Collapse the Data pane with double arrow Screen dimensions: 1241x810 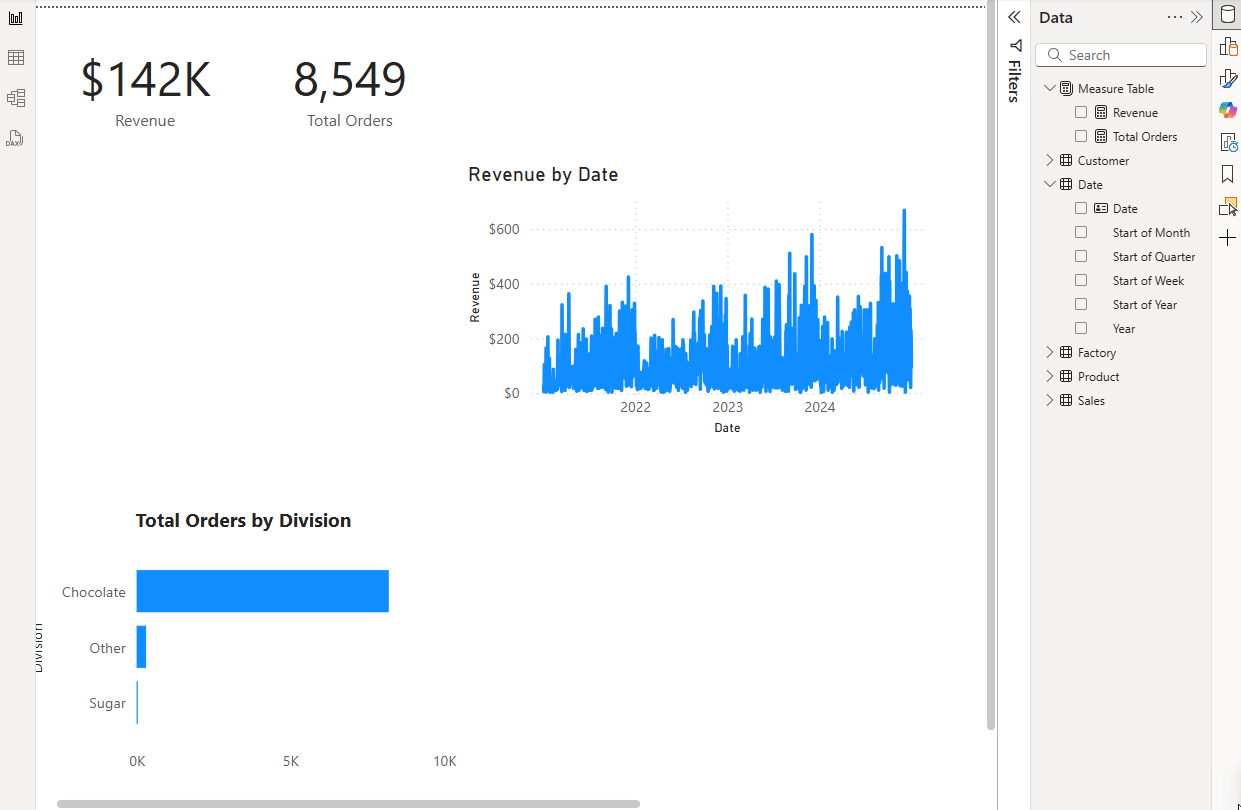(x=1196, y=17)
